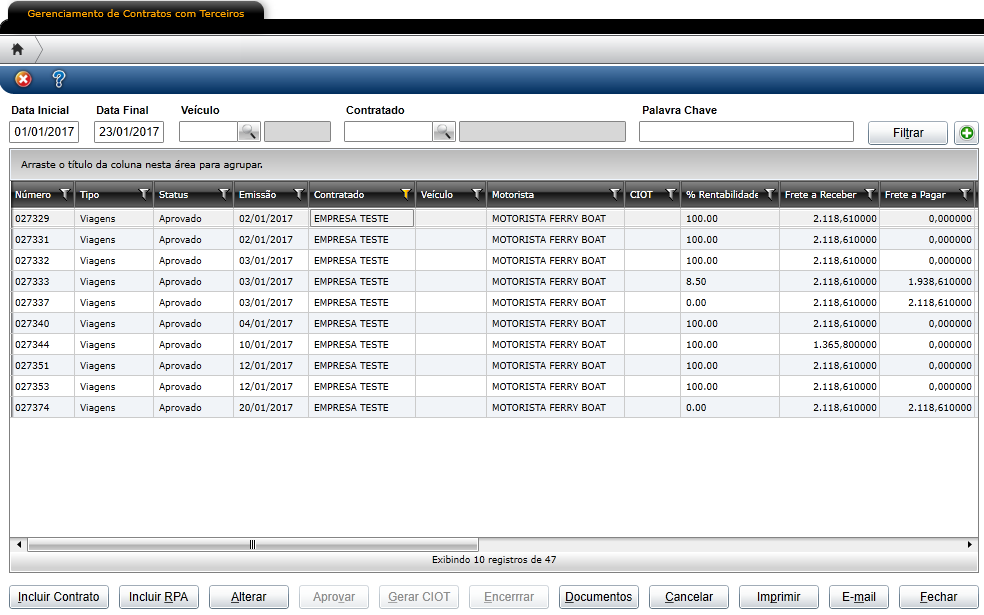Click the Filtrar button
Screen dimensions: 984x615
coord(907,133)
